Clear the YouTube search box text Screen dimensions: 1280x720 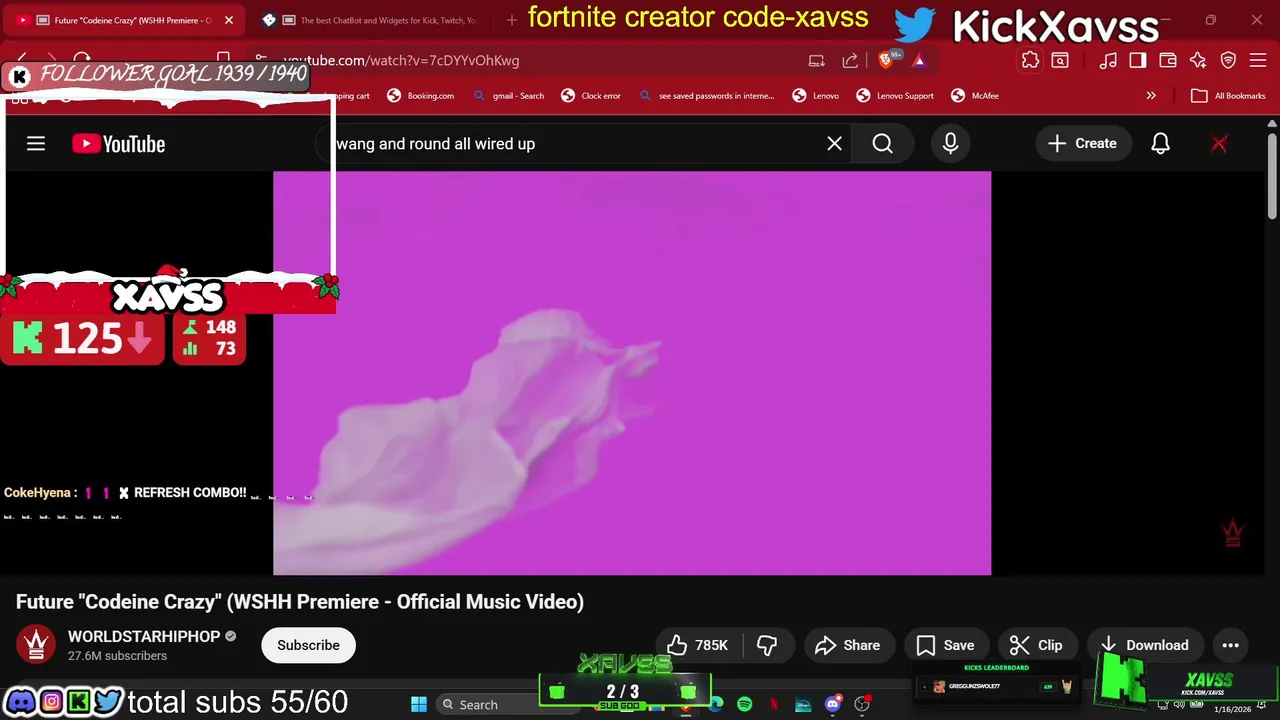click(834, 144)
